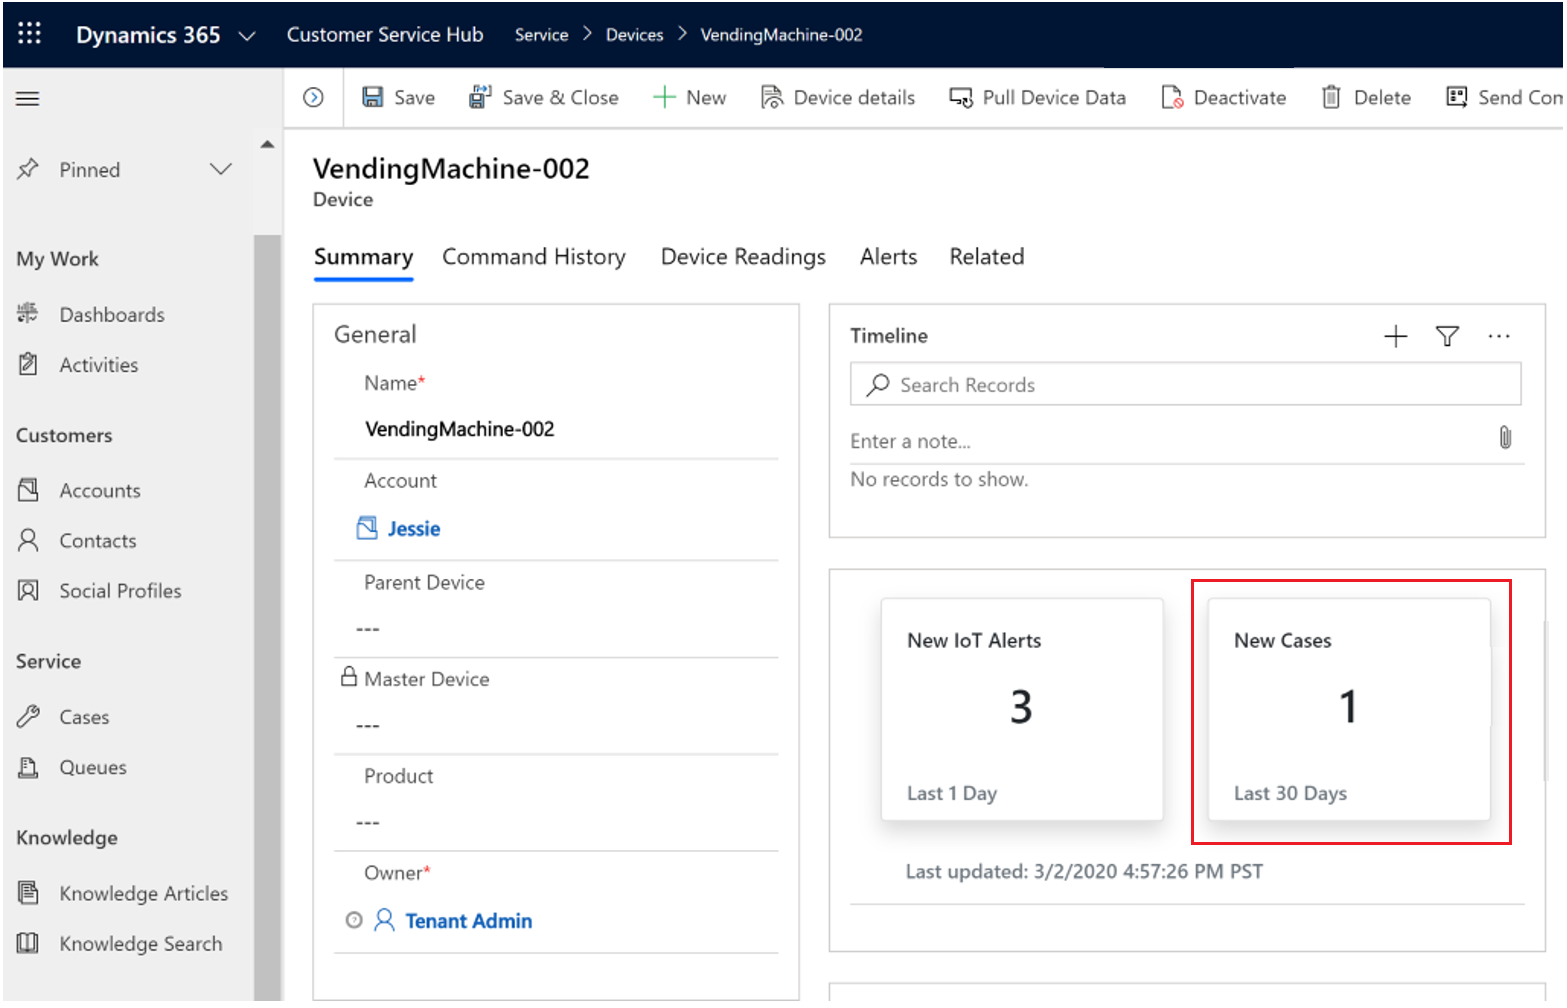This screenshot has width=1567, height=1008.
Task: Click Pull Device Data command
Action: click(x=1037, y=97)
